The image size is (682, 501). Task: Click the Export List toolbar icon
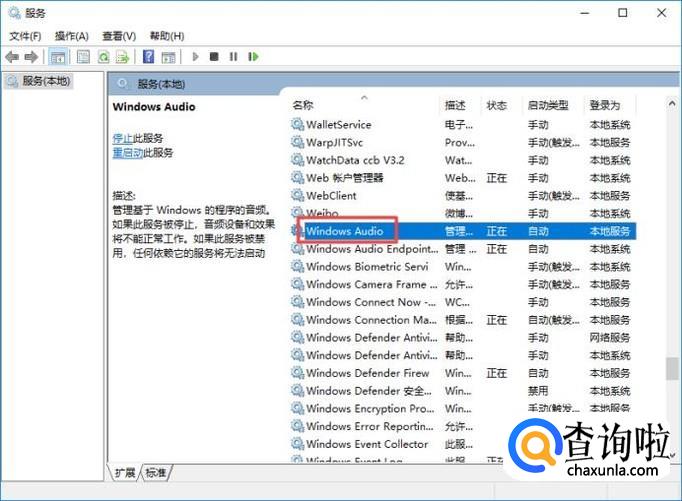click(123, 57)
